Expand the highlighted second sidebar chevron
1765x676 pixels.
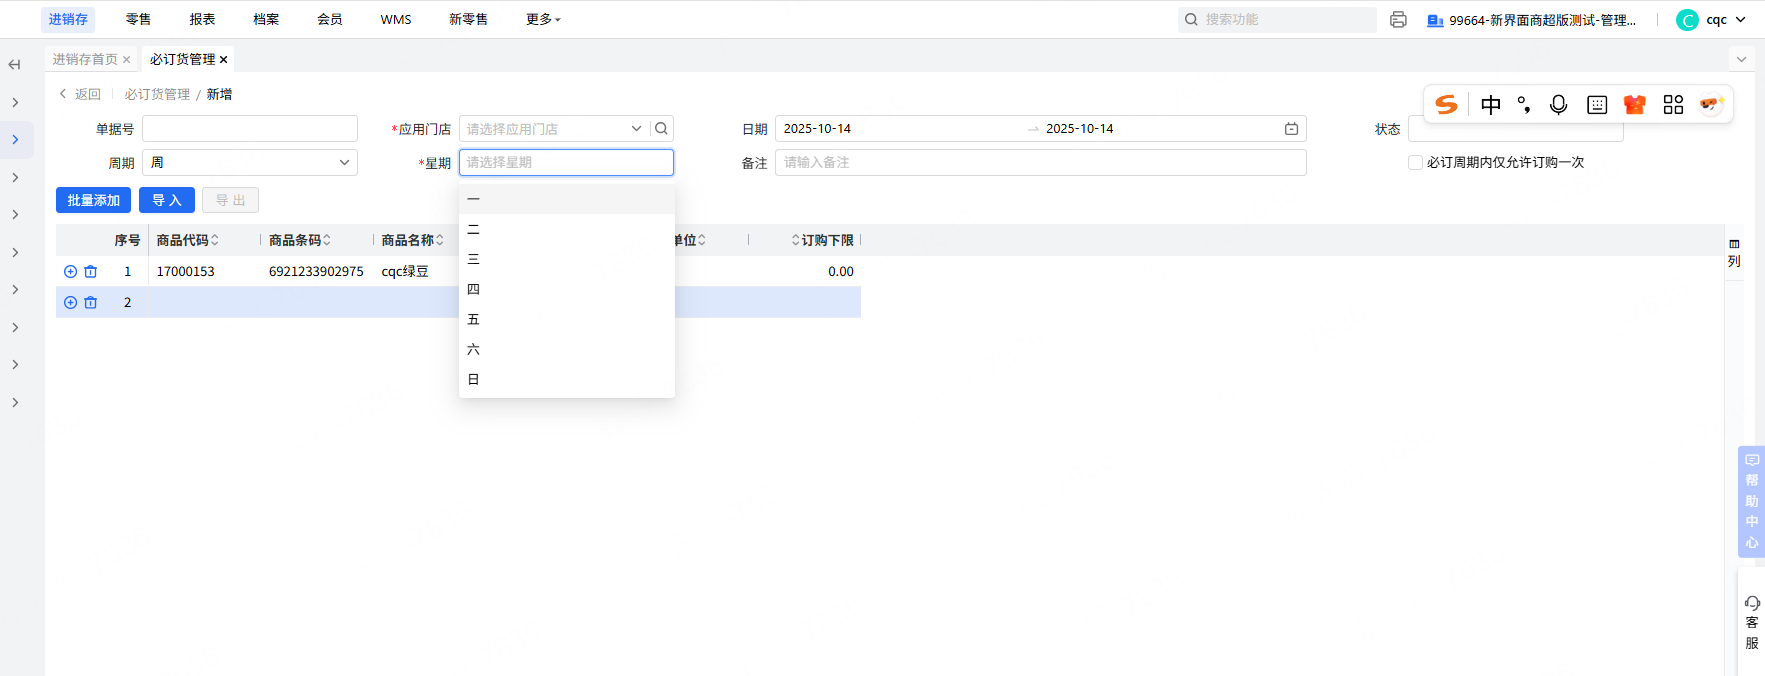(15, 140)
